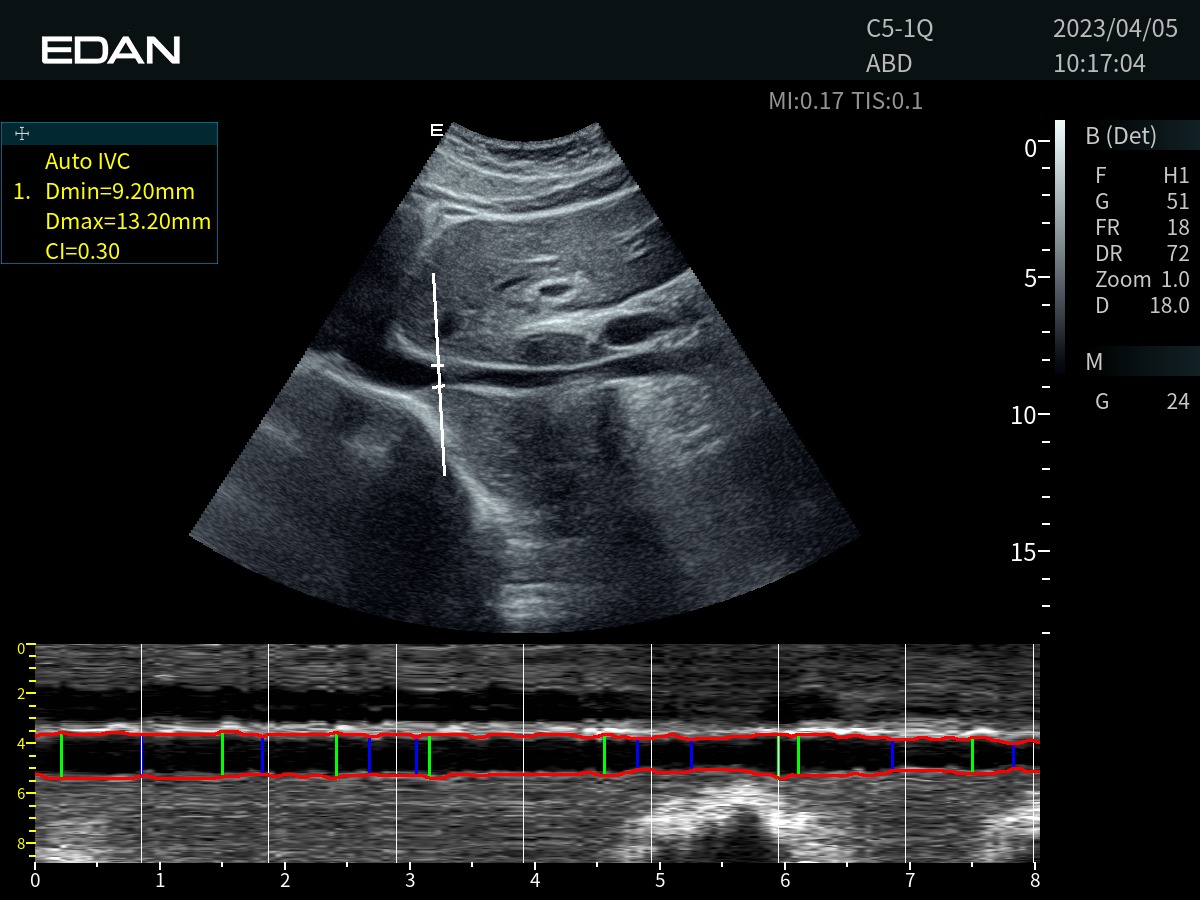Click the D 18.0 depth parameter
The height and width of the screenshot is (900, 1200).
(1142, 306)
